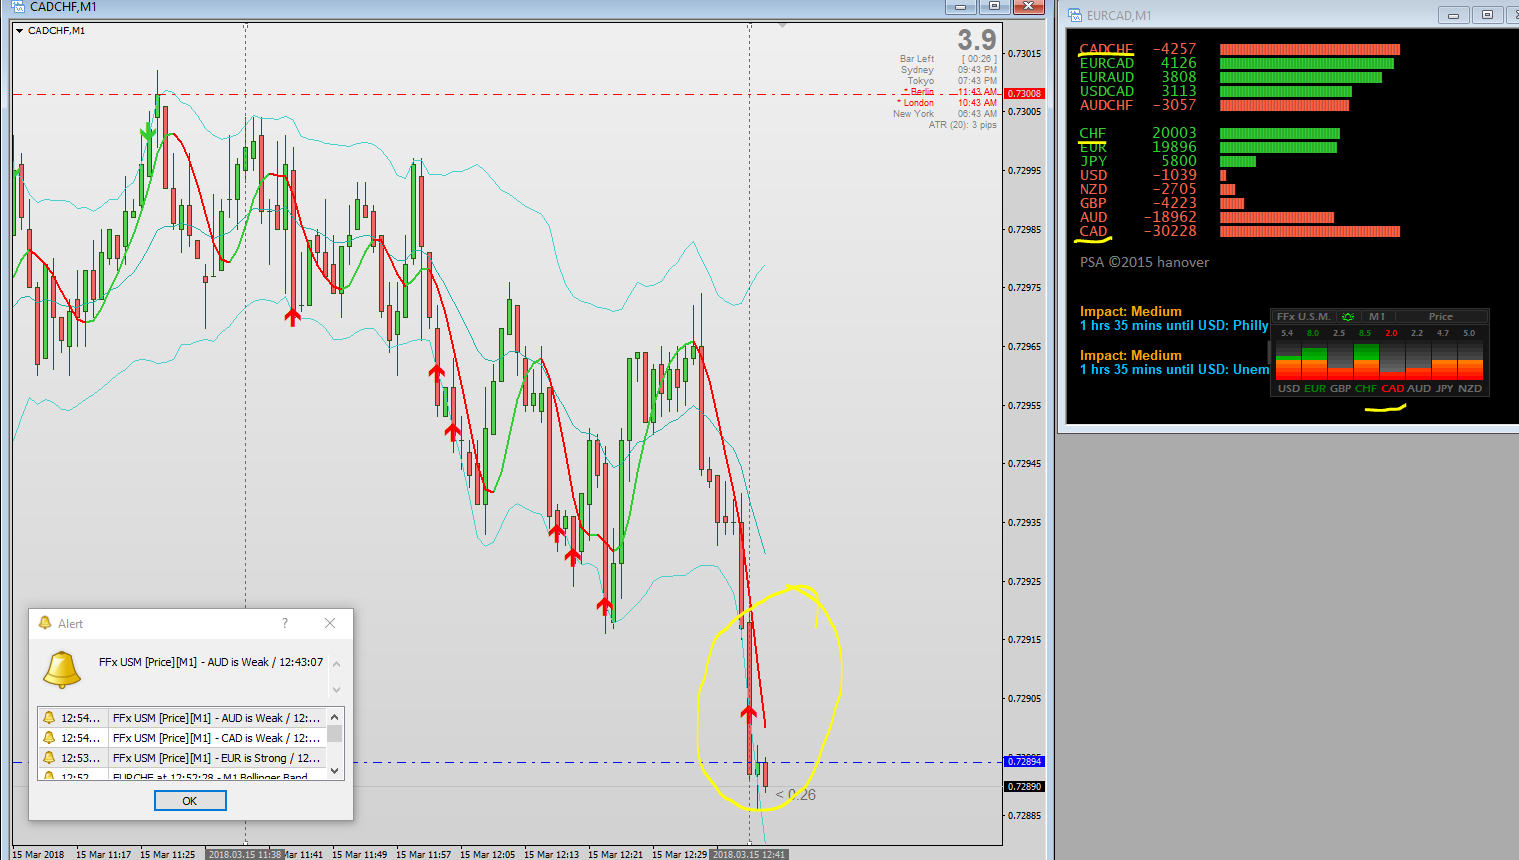Restore the EURCAD,M1 chart window
The image size is (1519, 860).
coord(1487,15)
